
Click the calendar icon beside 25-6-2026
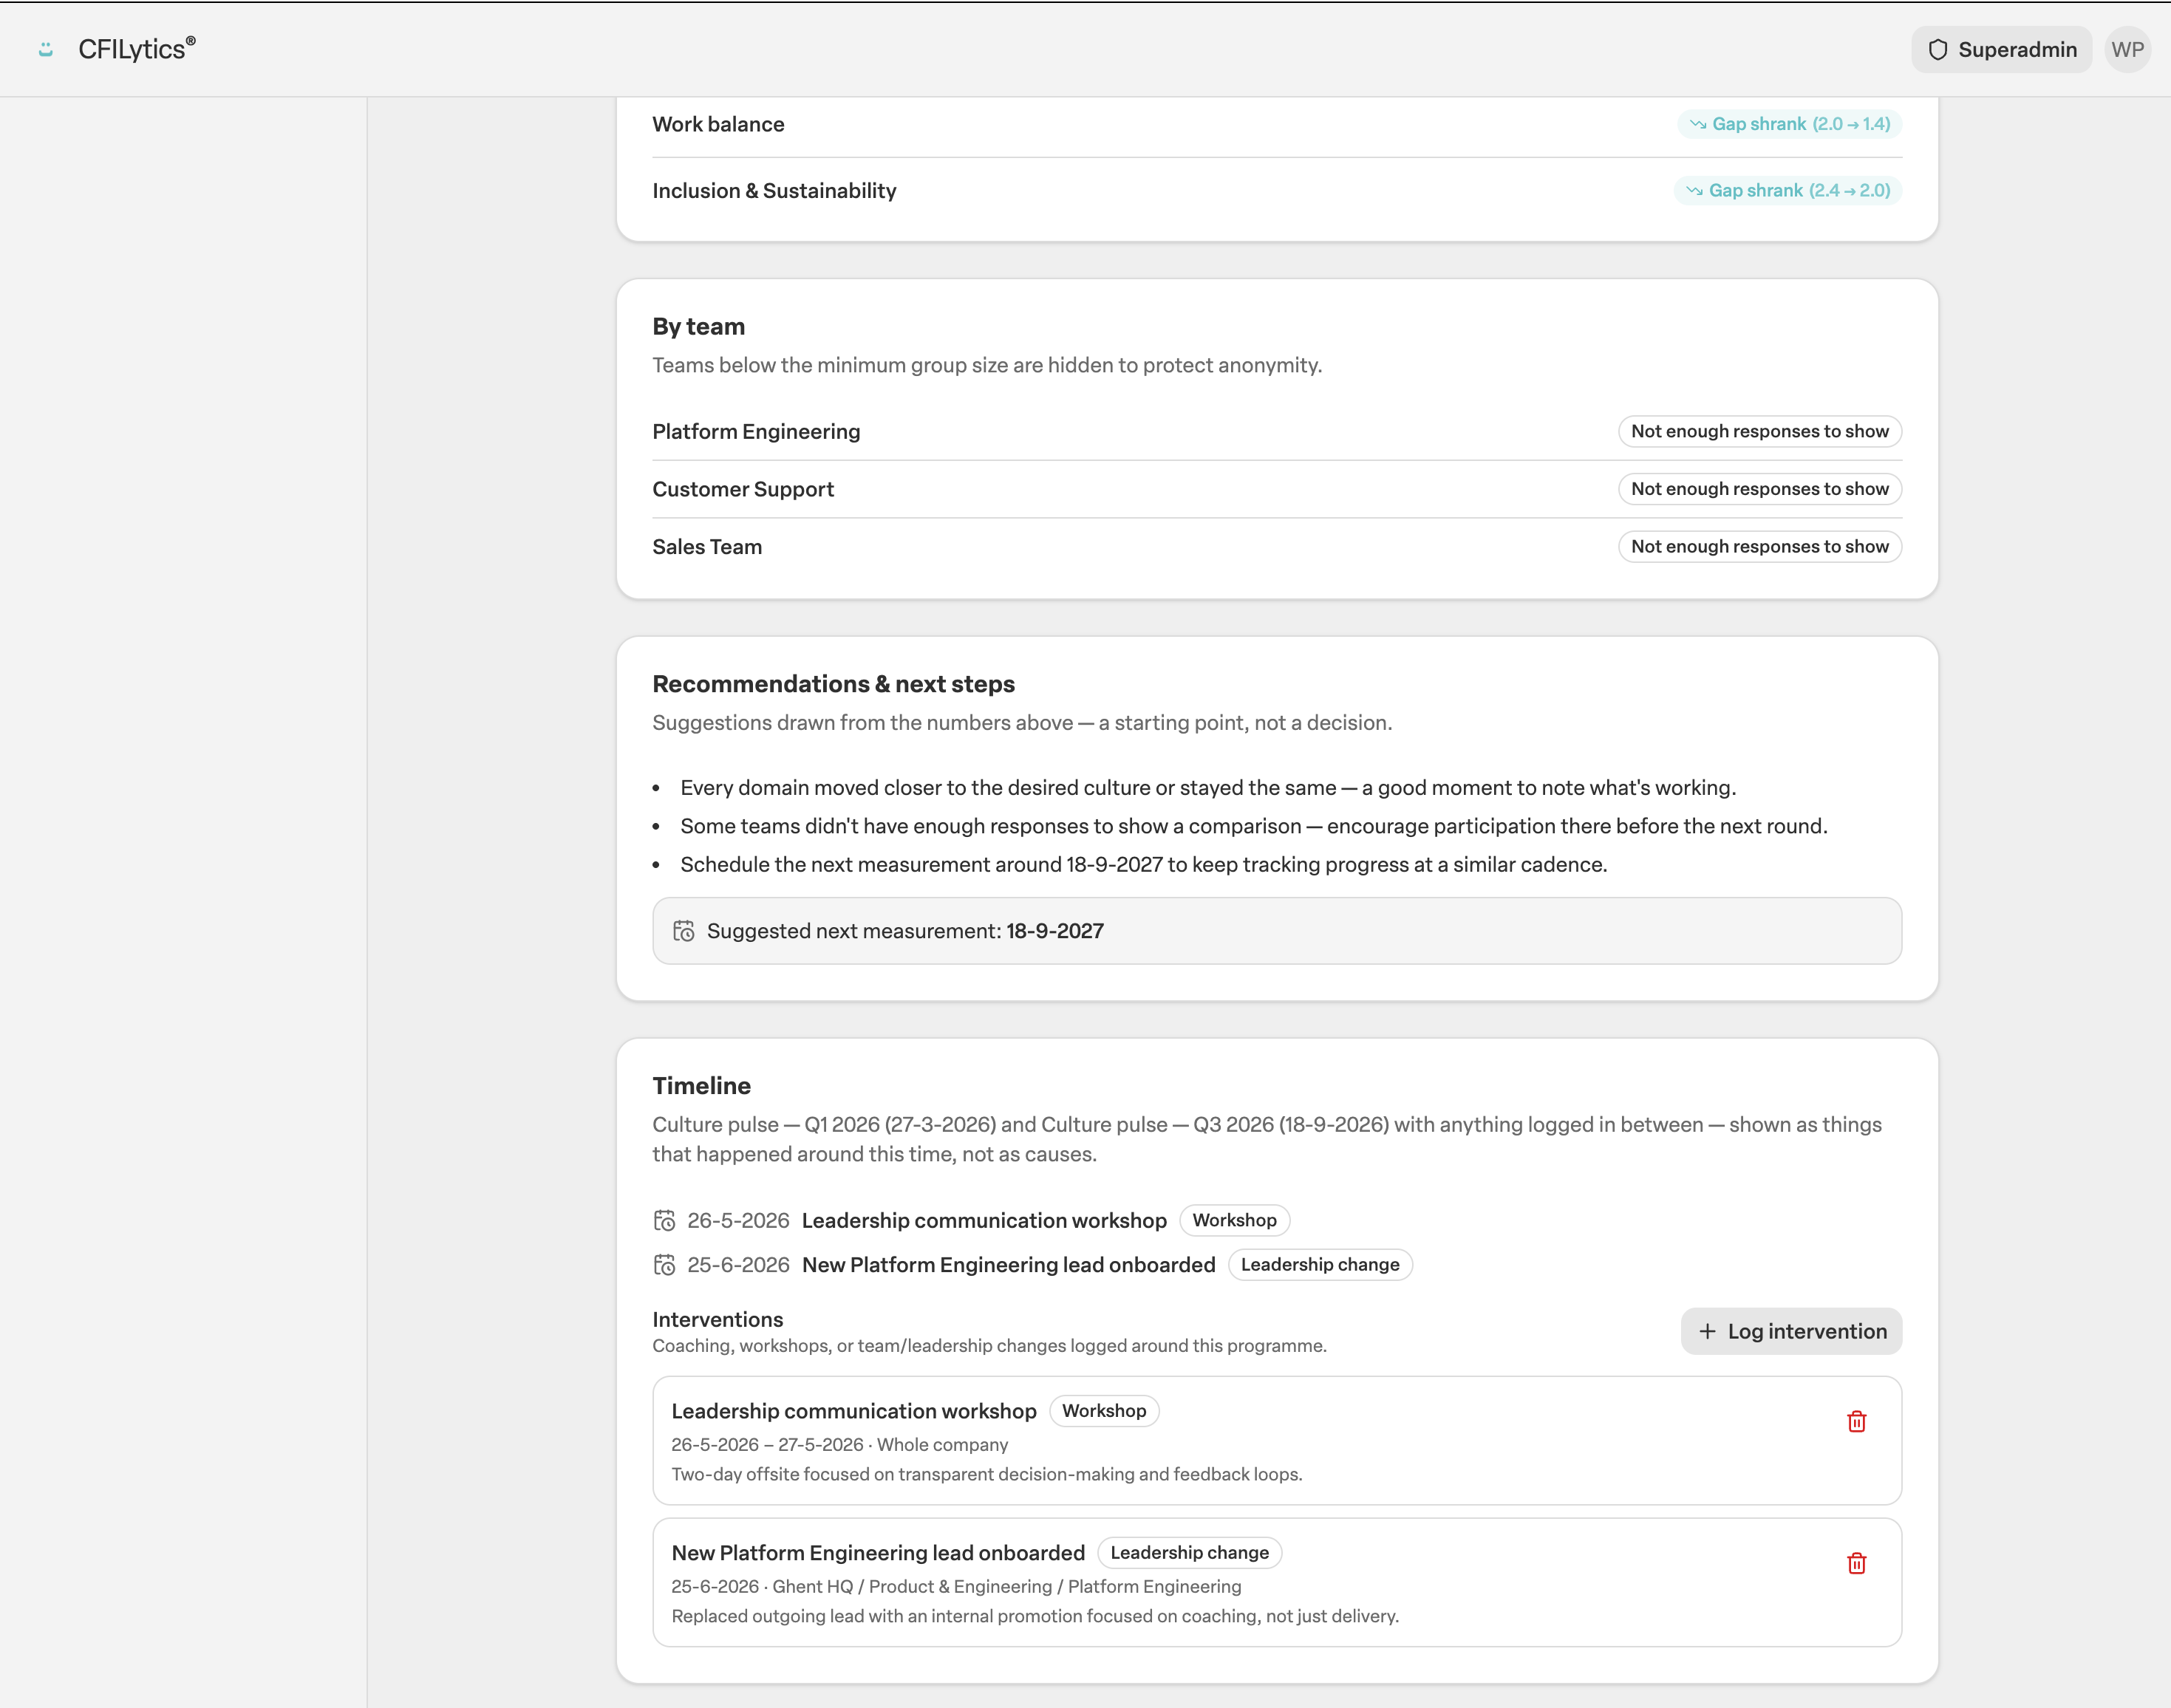[664, 1264]
